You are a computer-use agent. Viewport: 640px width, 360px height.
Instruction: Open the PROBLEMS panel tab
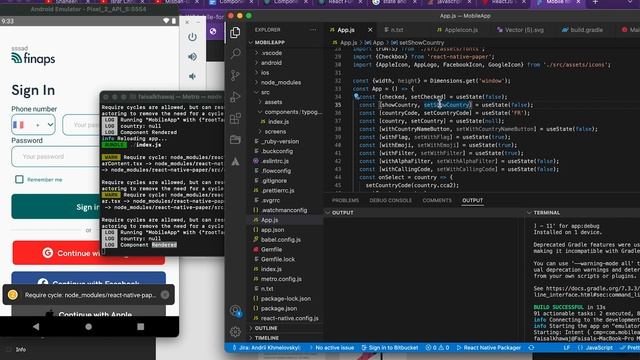(345, 200)
